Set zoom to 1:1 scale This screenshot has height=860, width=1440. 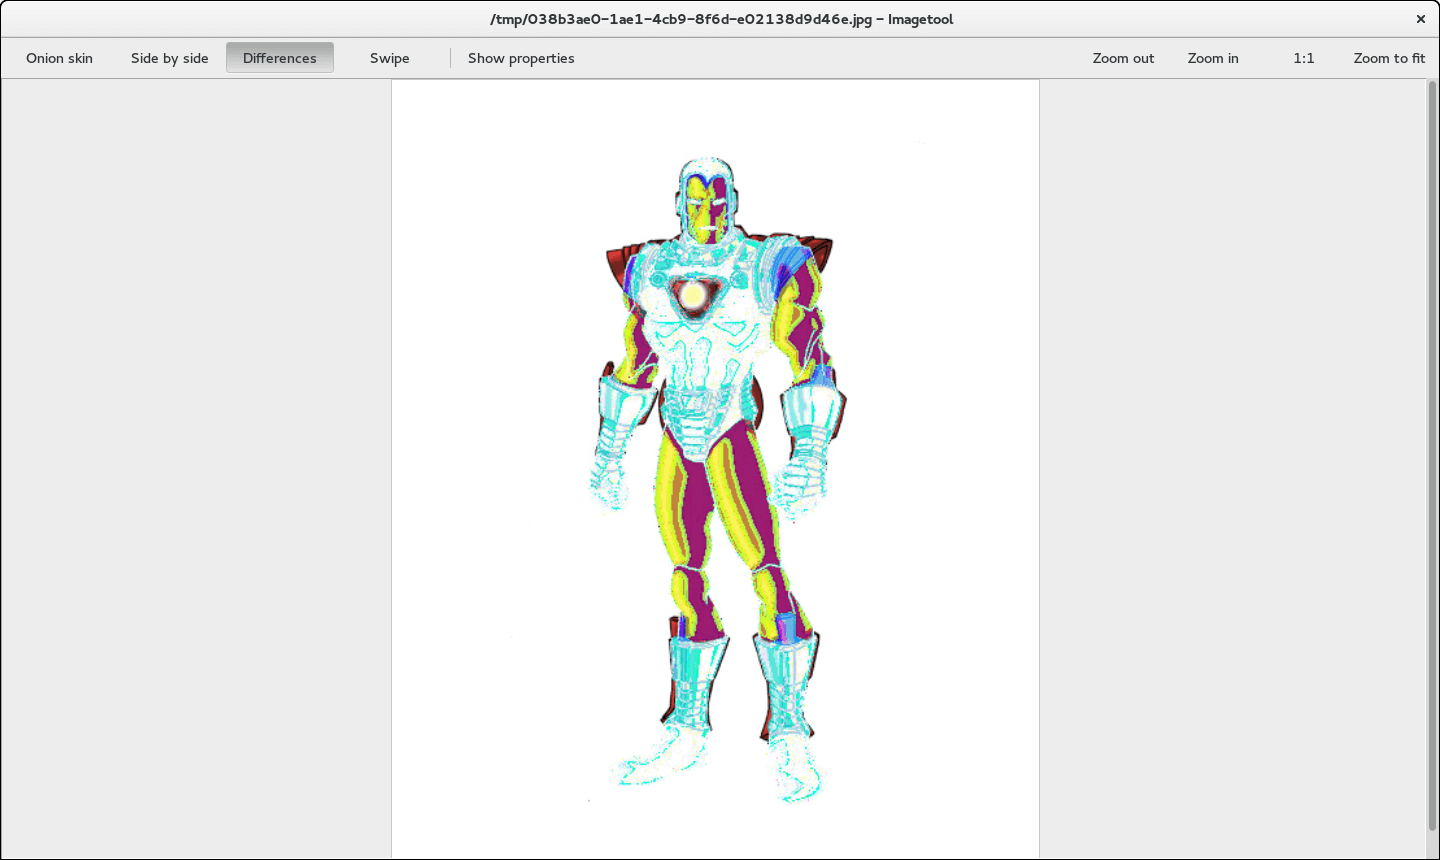click(x=1303, y=58)
